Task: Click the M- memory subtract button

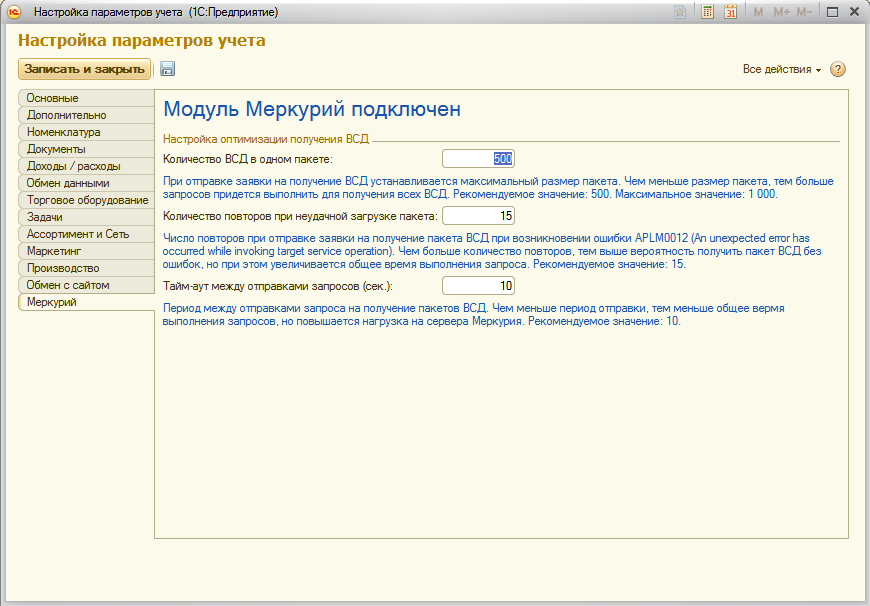Action: click(x=804, y=12)
